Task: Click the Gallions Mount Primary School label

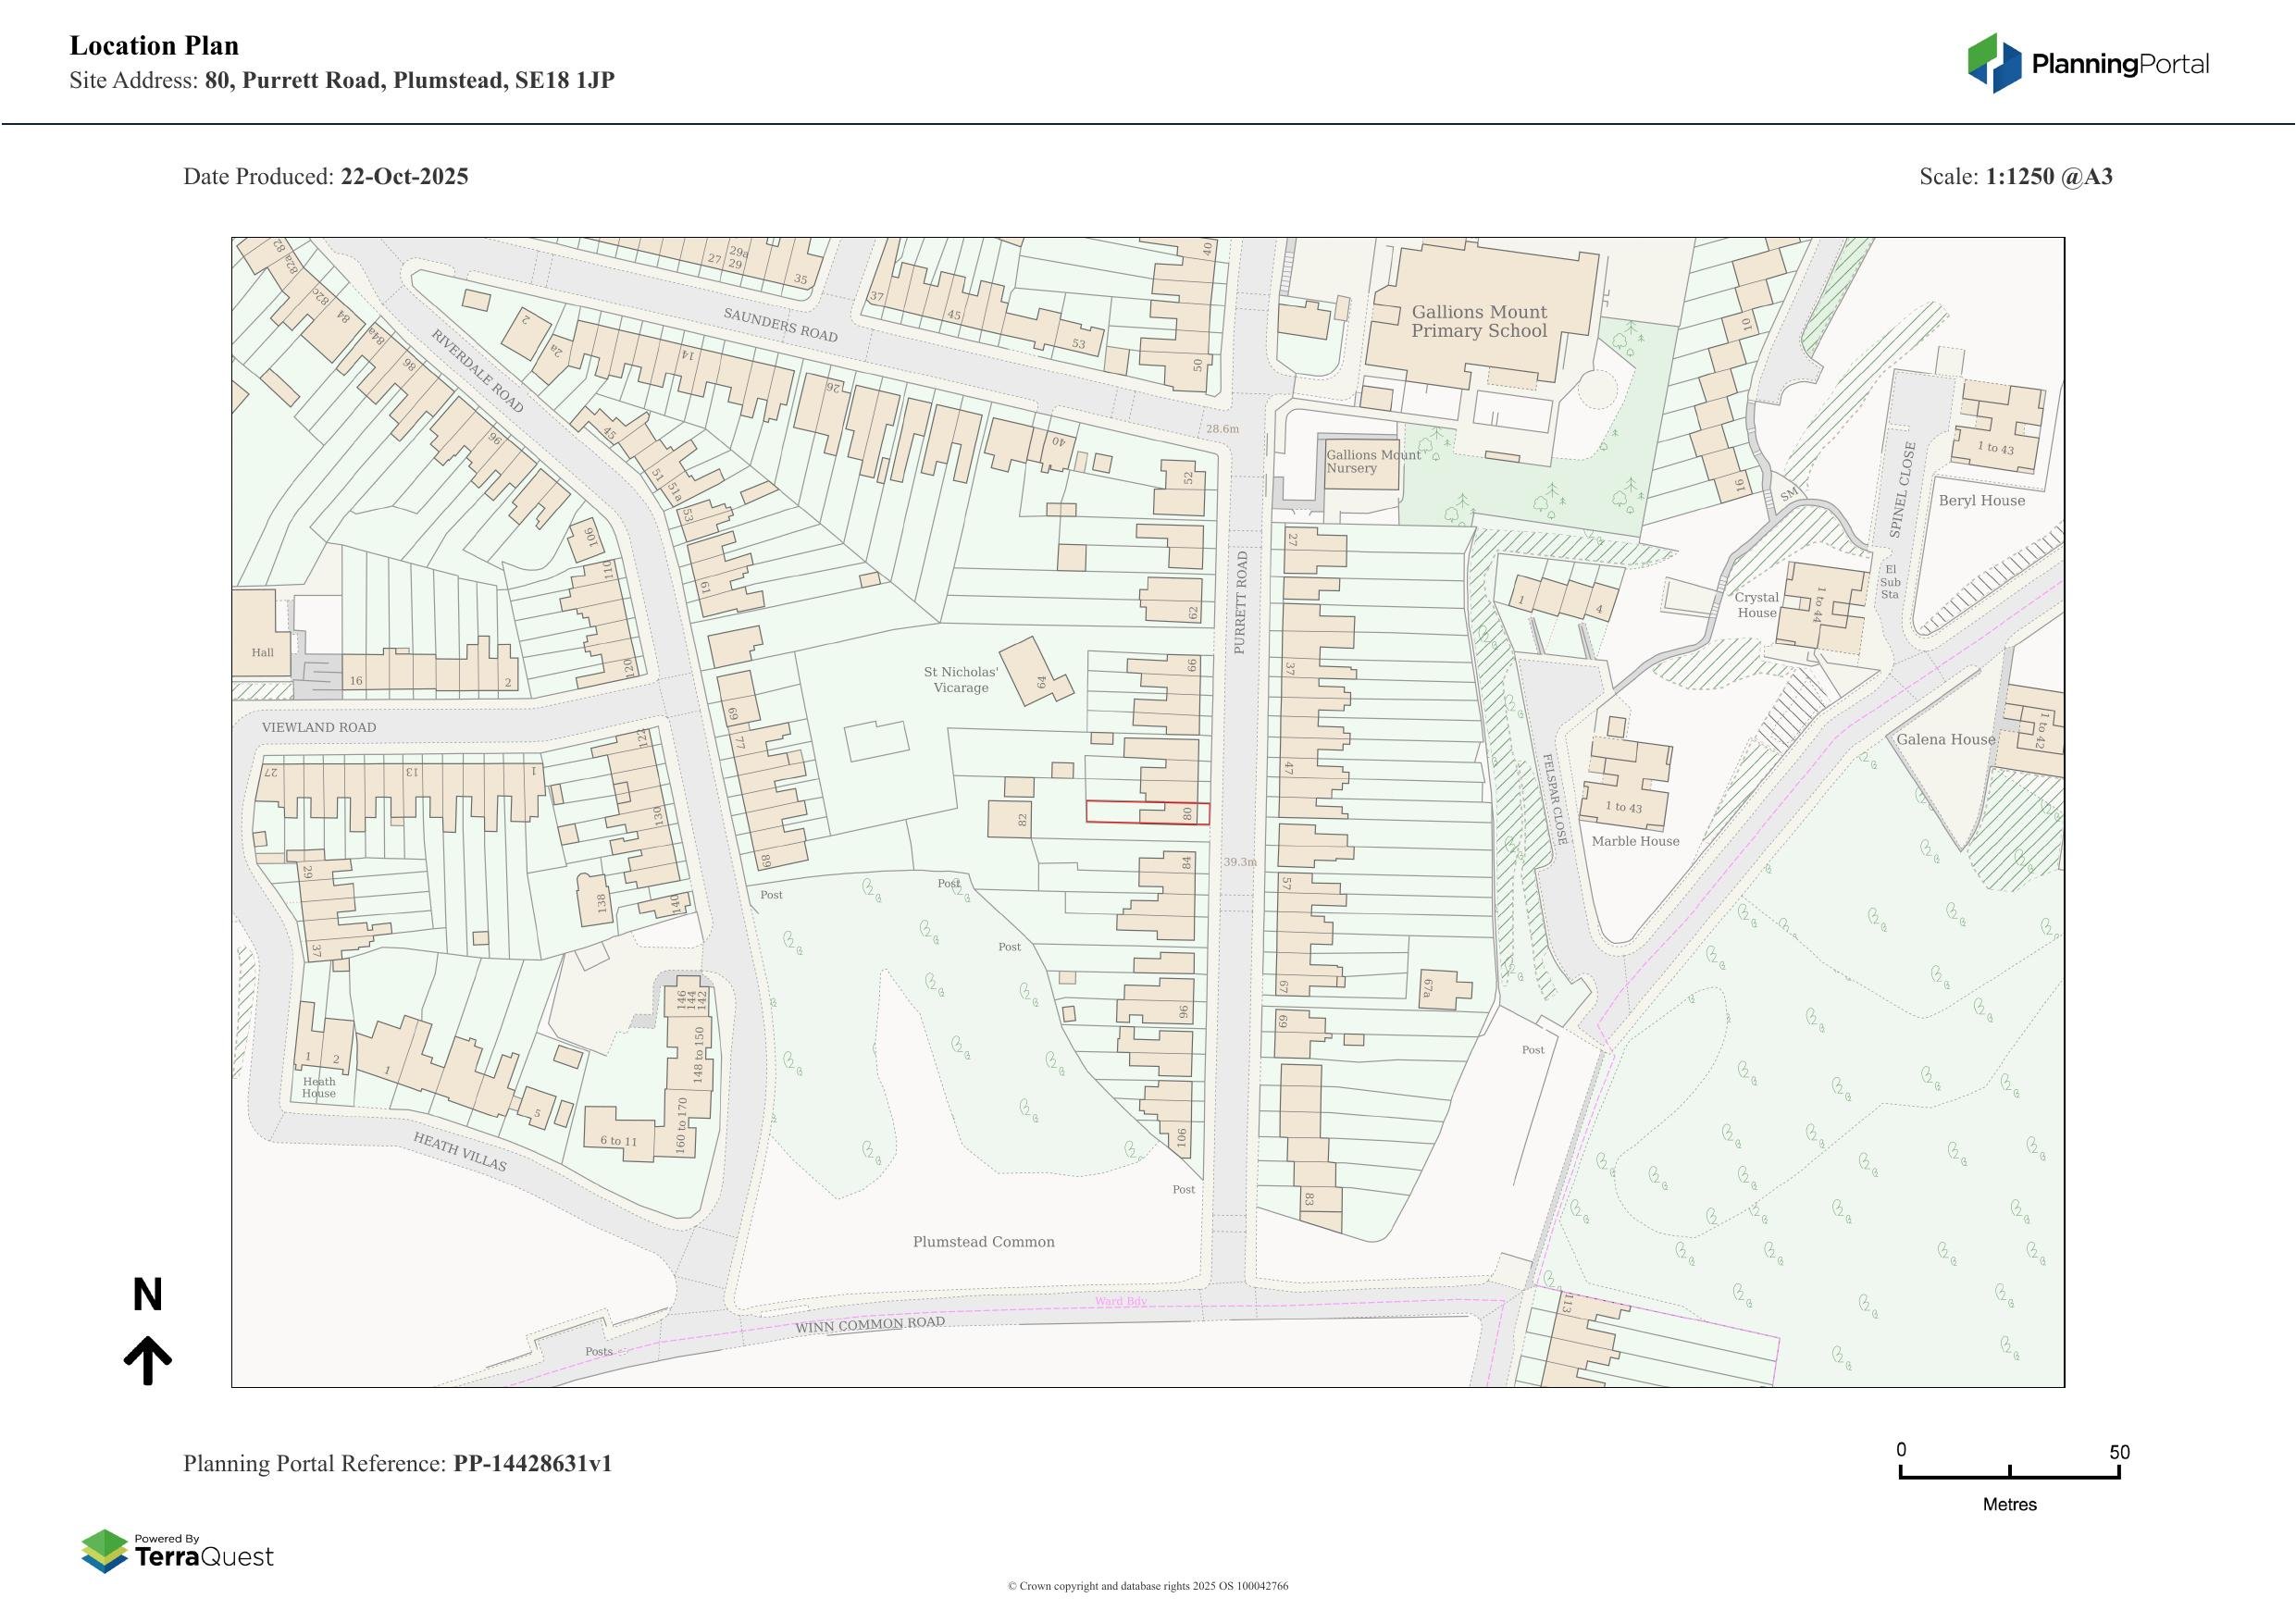Action: point(1478,322)
